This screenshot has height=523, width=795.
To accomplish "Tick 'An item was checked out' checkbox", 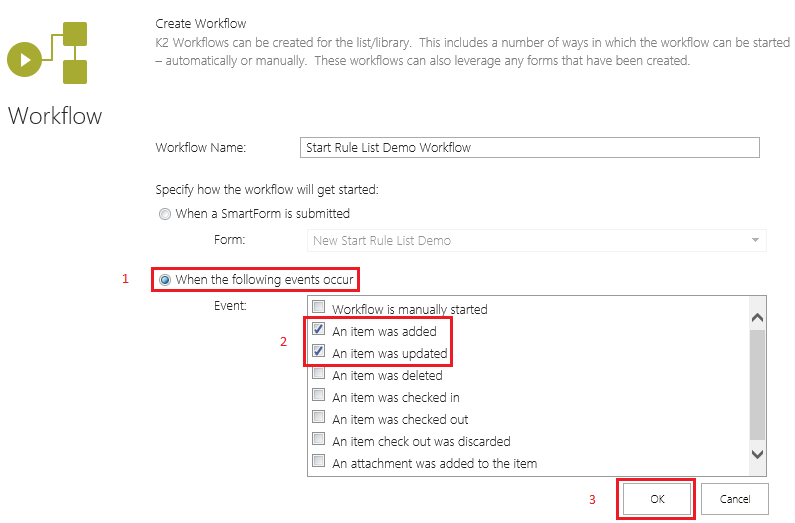I will 319,418.
